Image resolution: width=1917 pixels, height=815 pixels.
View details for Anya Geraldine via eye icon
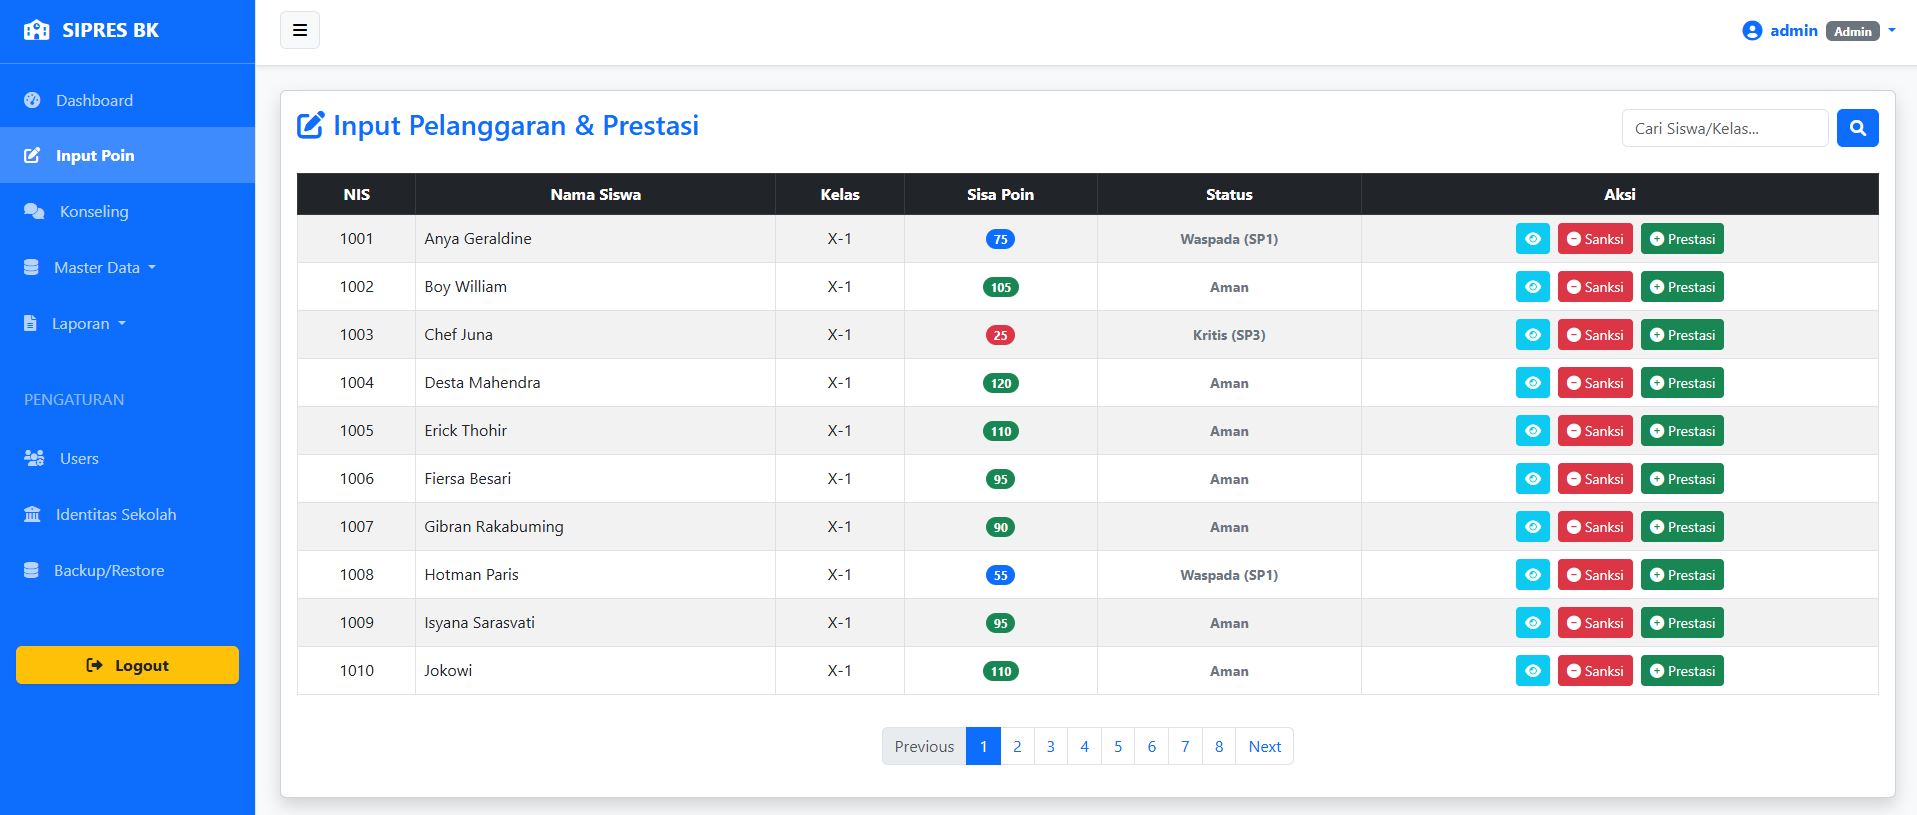1532,239
